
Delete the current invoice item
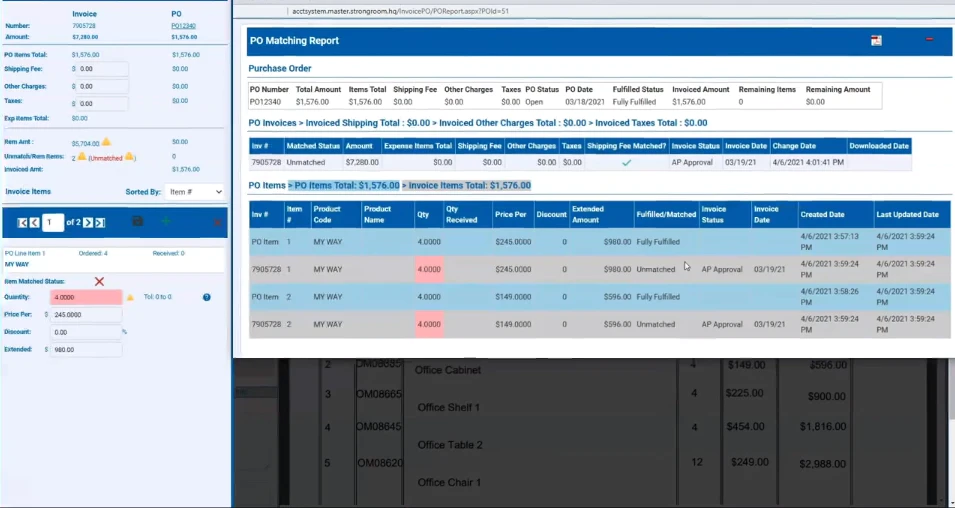pos(217,222)
